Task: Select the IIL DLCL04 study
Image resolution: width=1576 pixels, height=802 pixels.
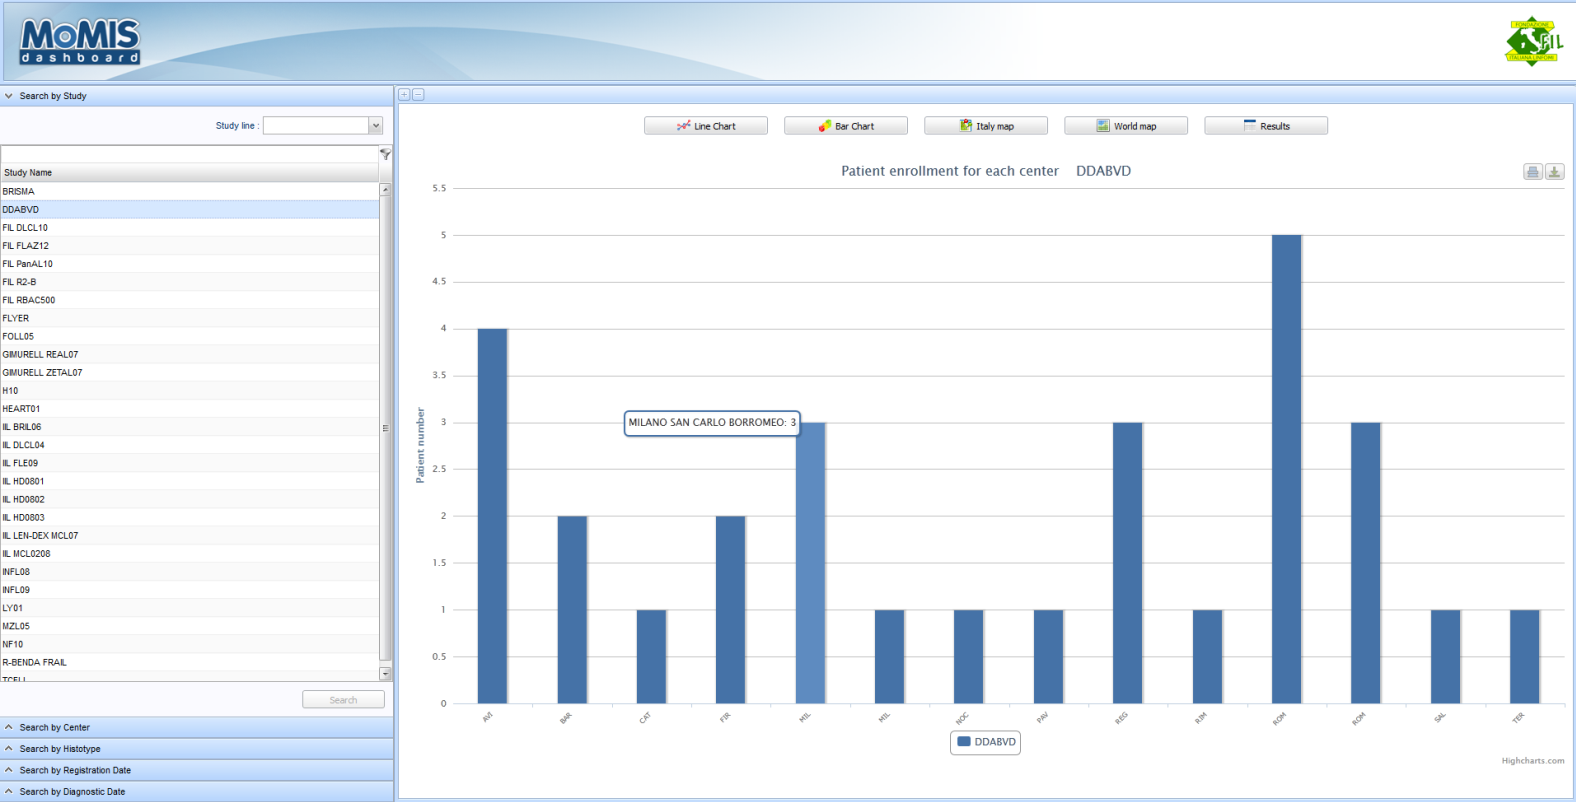Action: (x=190, y=445)
